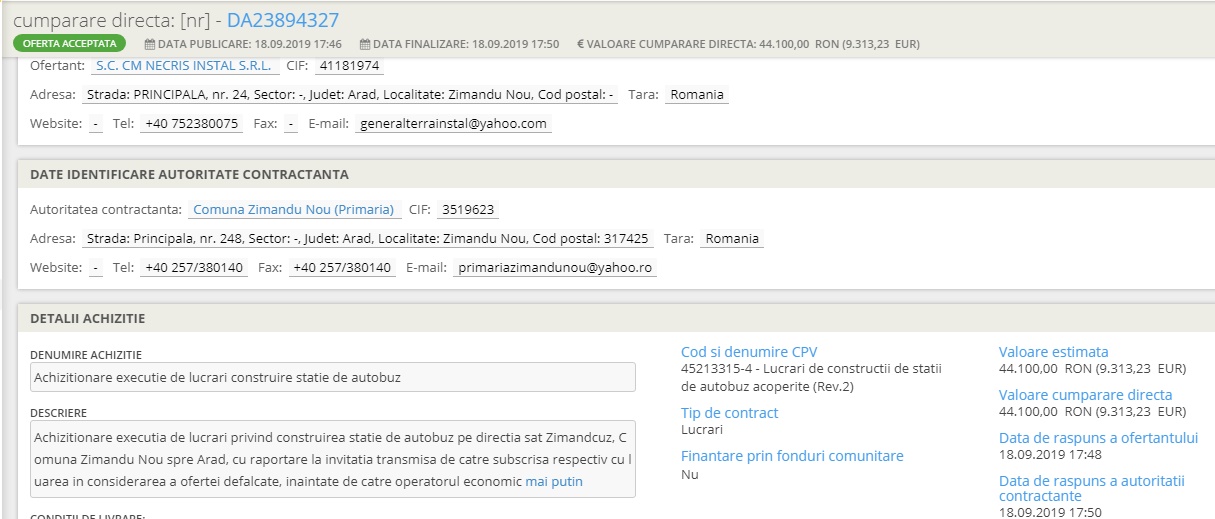Open the S.C. CM NECRIS INSTAL S.R.L. supplier link
Image resolution: width=1215 pixels, height=519 pixels.
pos(187,66)
